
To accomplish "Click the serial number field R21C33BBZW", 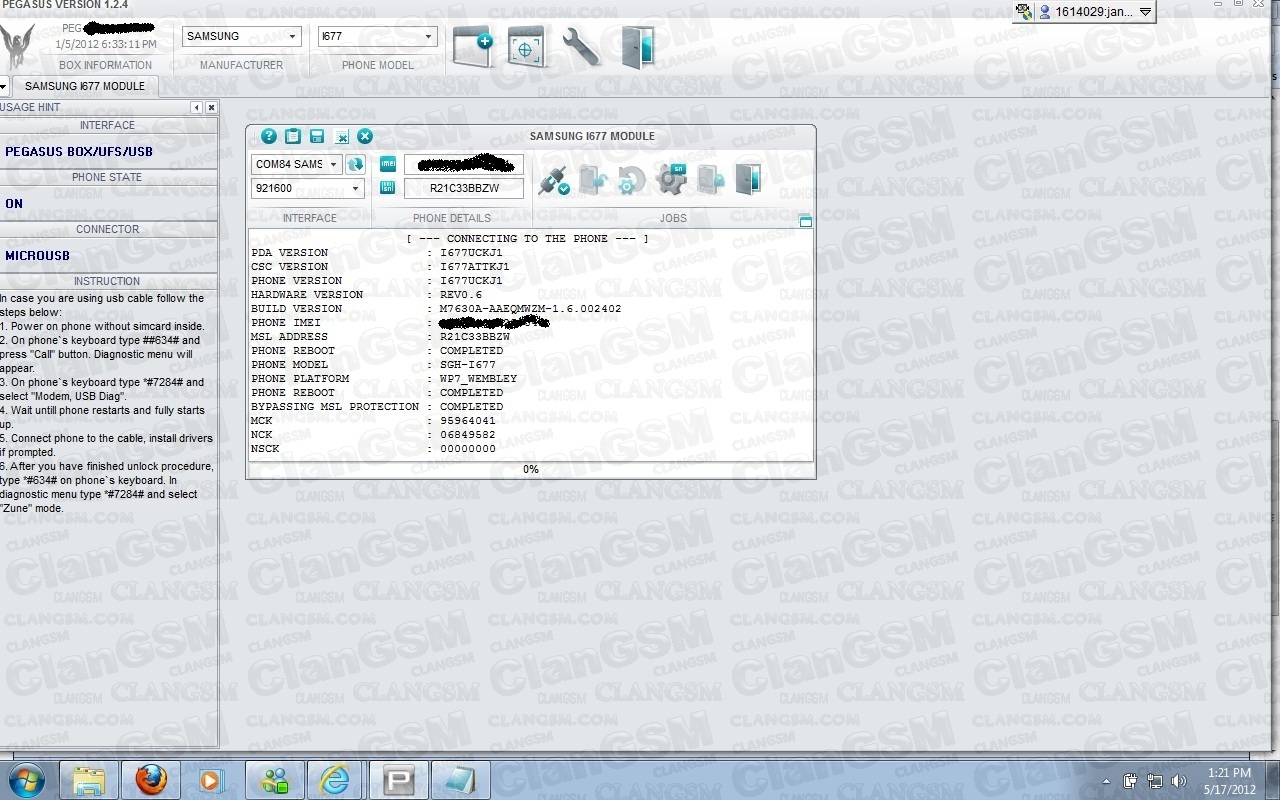I will point(464,188).
